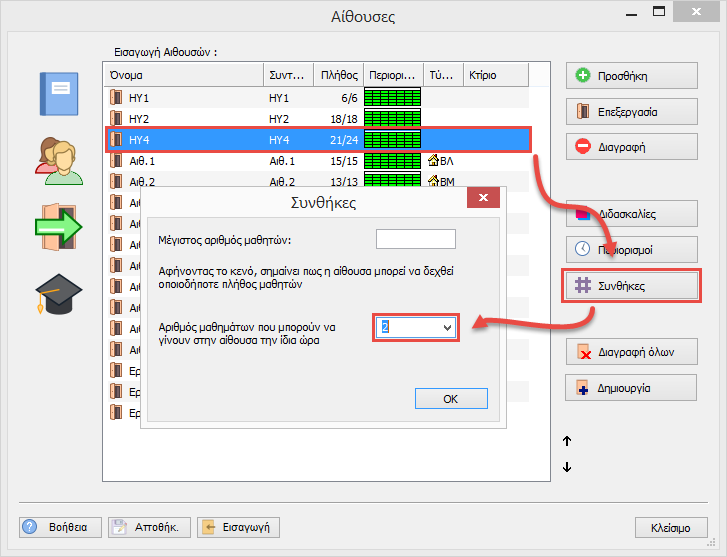
Task: Open Επεξεργασία to edit the room
Action: pyautogui.click(x=631, y=111)
